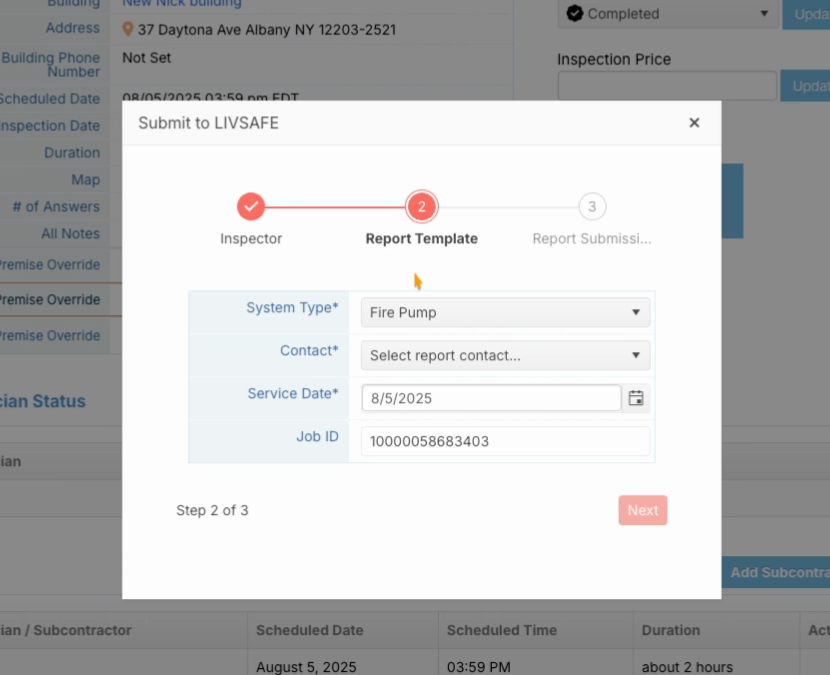
Task: Click the Completed status badge icon
Action: point(574,13)
